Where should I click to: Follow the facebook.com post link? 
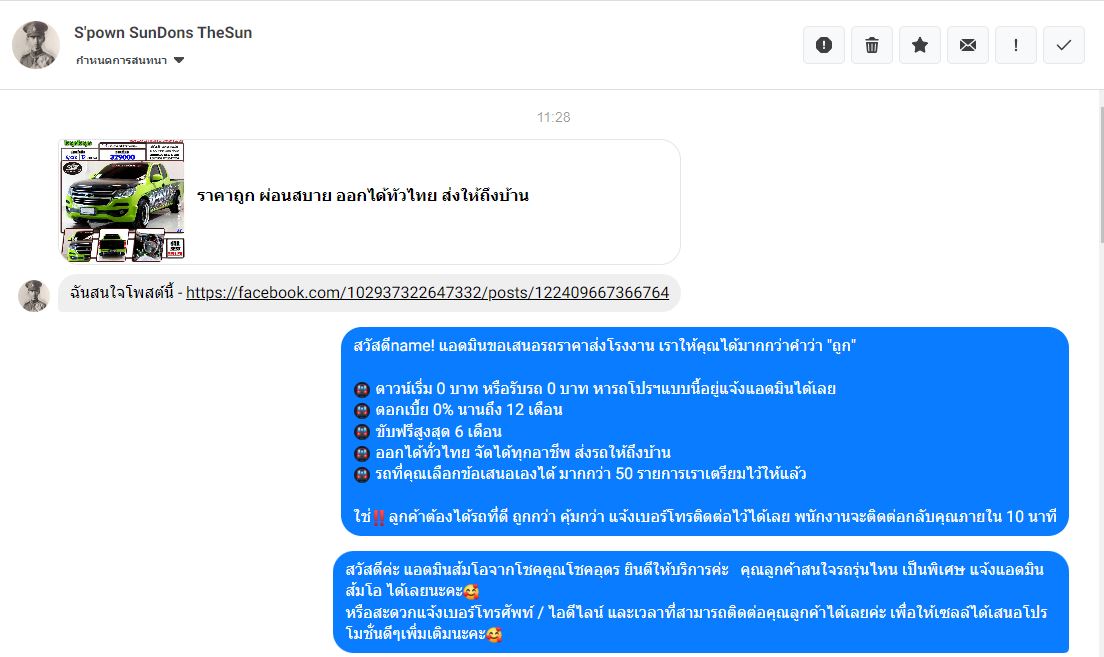(427, 292)
